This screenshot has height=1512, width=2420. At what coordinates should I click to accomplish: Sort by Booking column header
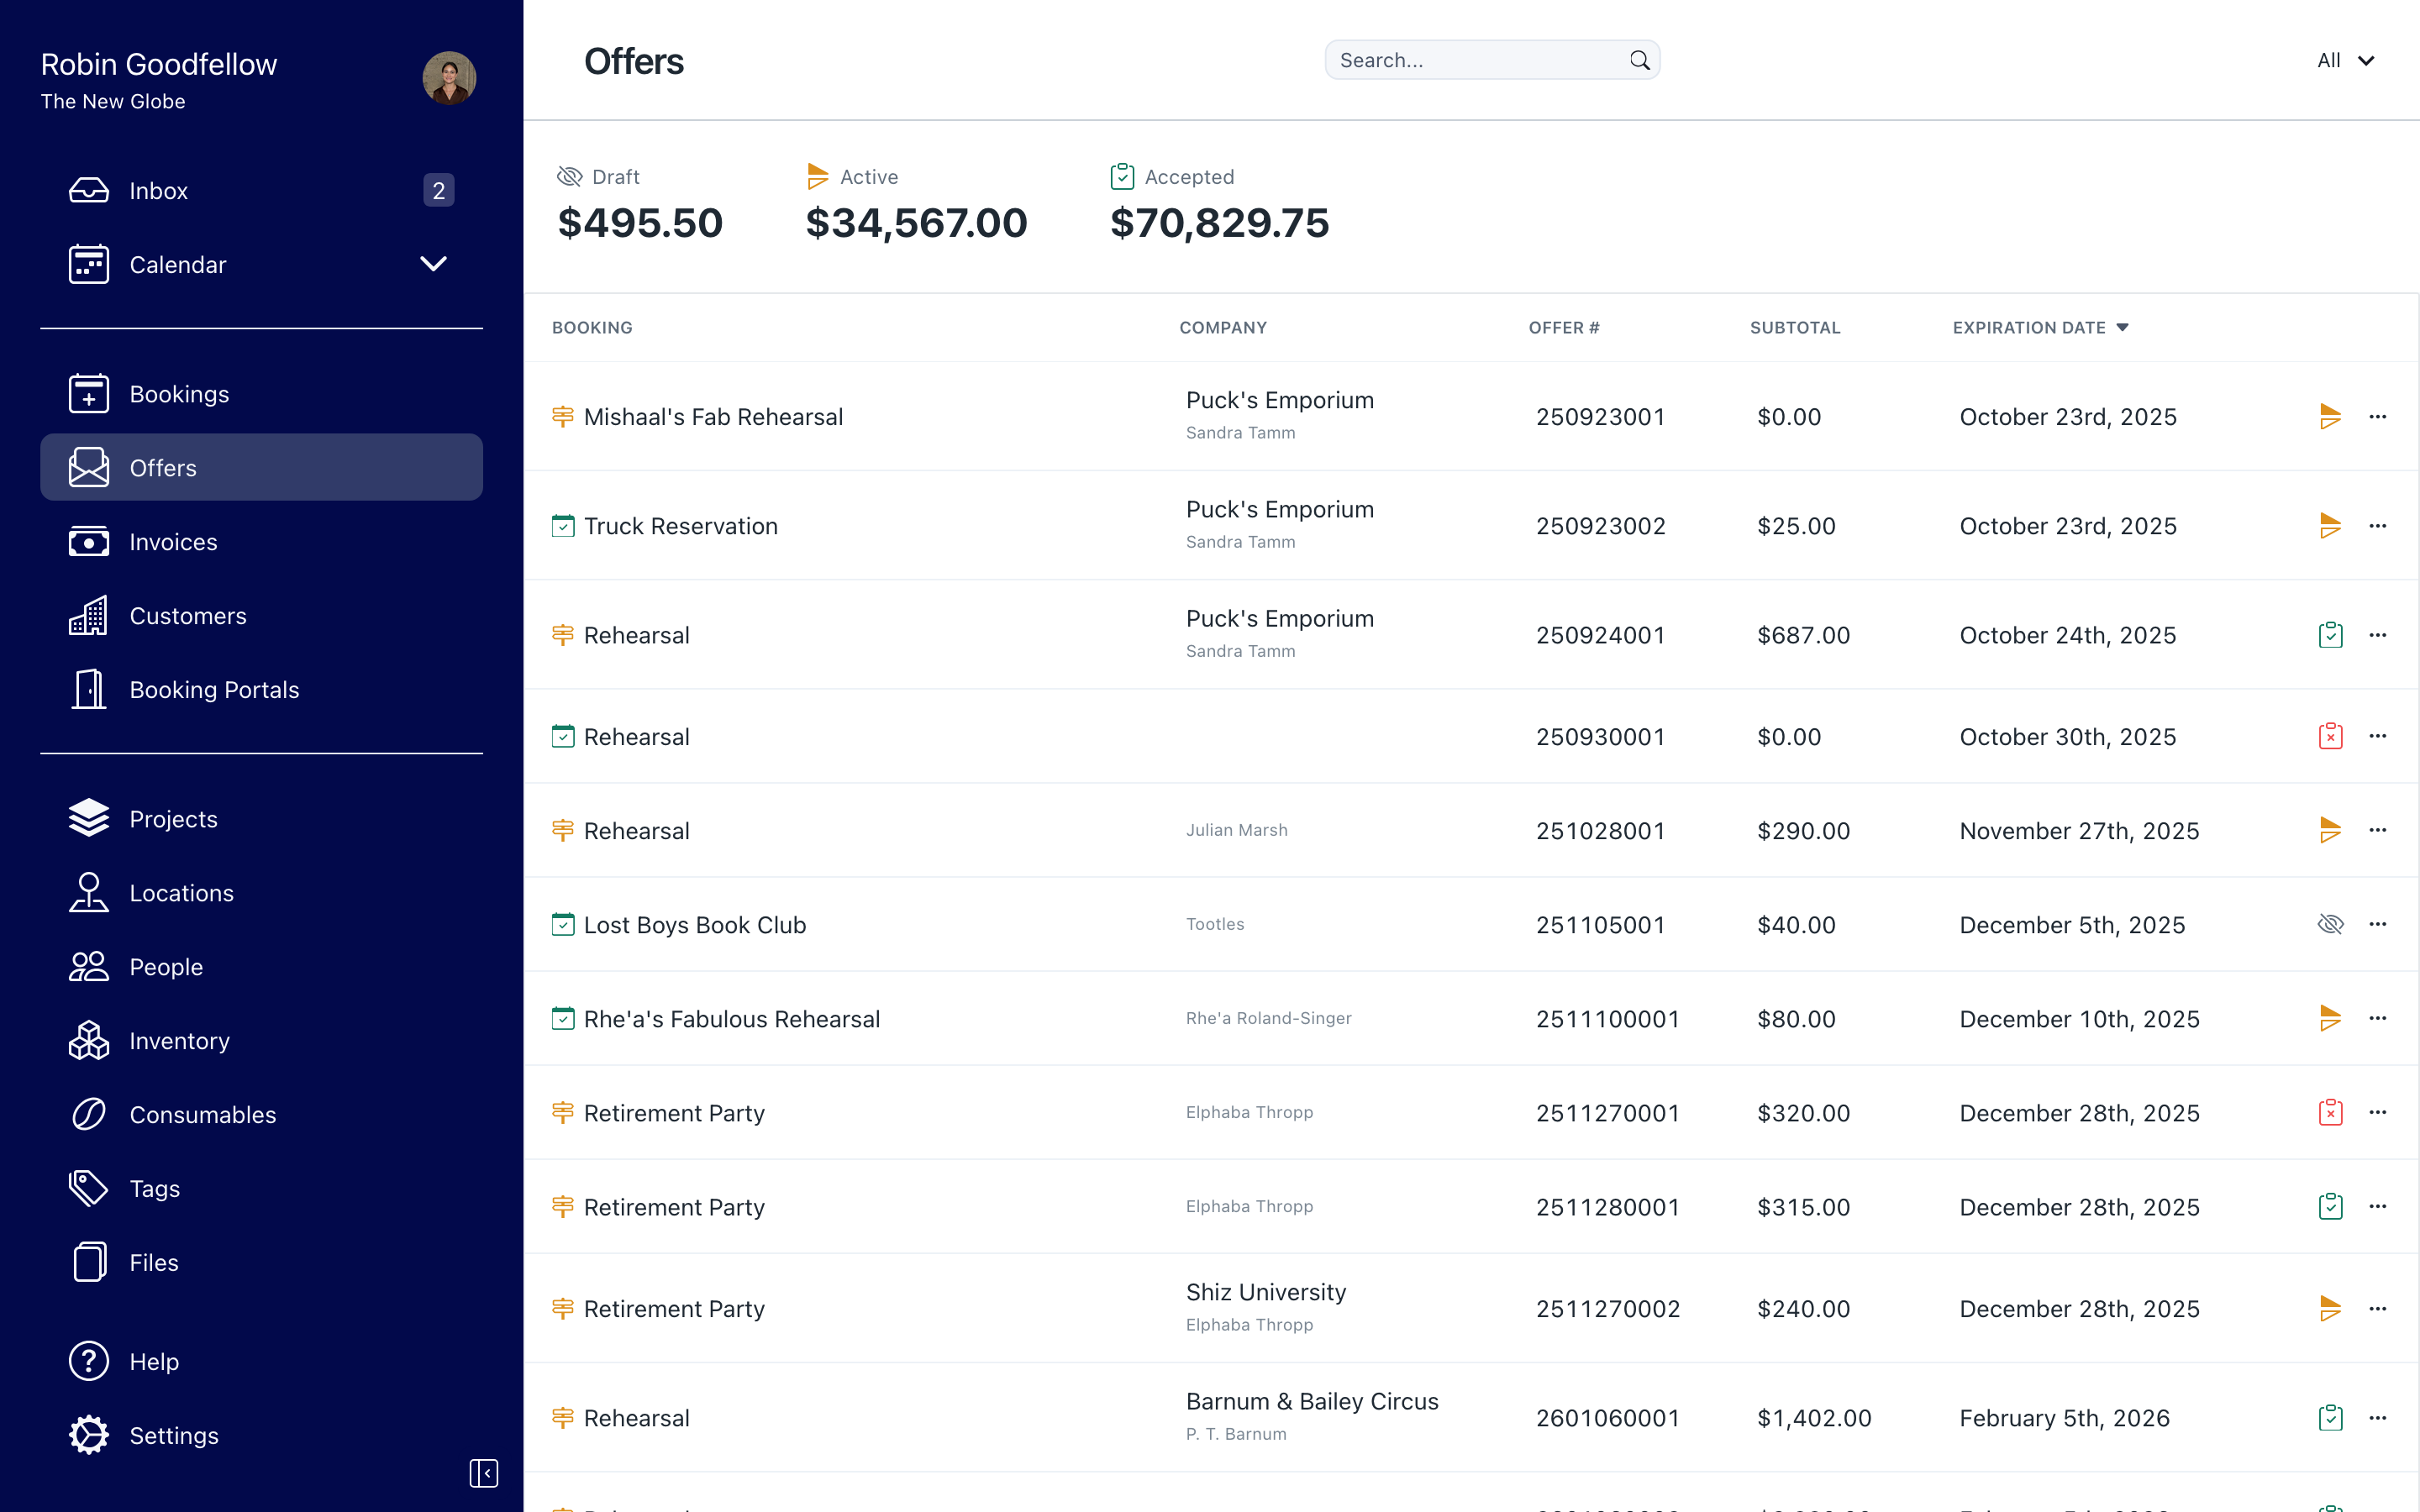592,328
